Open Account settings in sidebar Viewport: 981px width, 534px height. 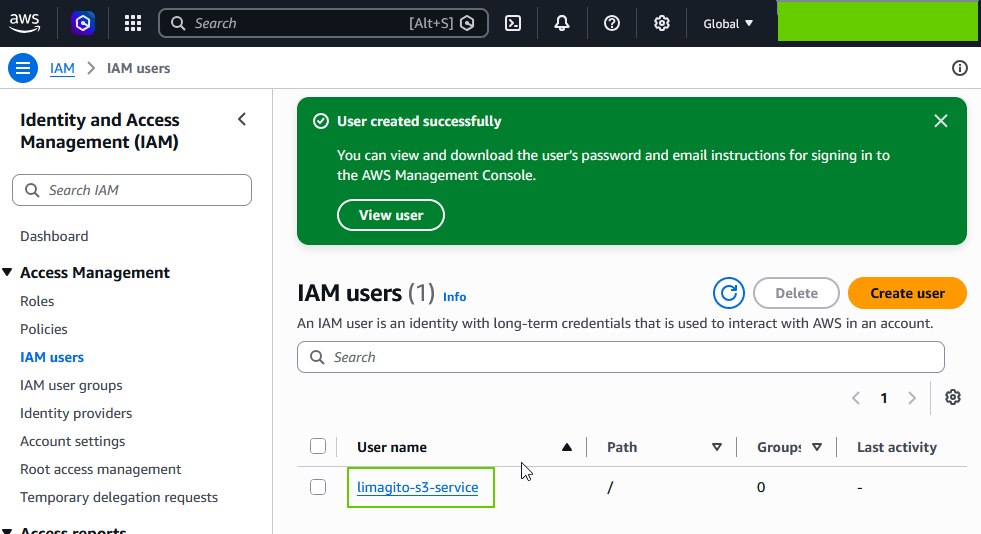pos(73,441)
